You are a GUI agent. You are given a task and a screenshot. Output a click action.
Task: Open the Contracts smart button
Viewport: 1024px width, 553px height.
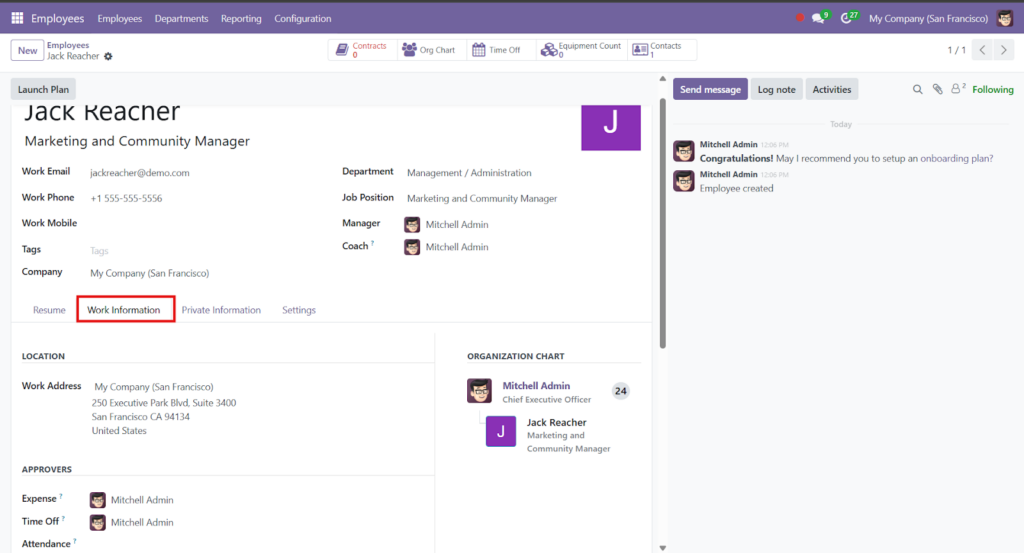click(362, 50)
